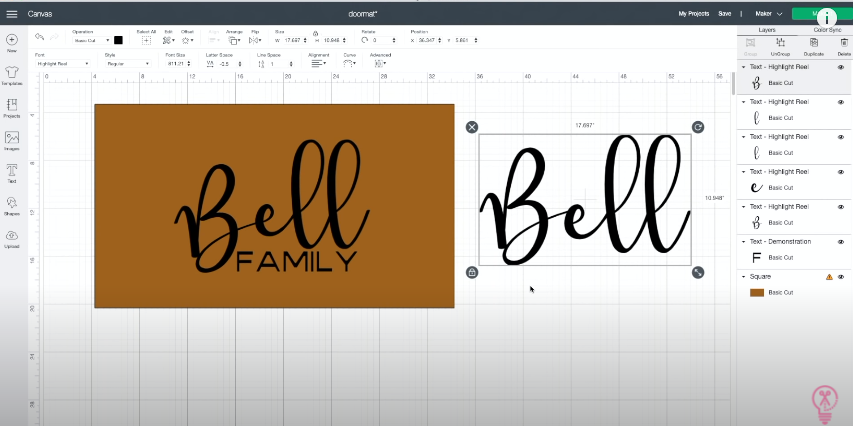This screenshot has height=426, width=853.
Task: Click the black operation color swatch
Action: (x=118, y=40)
